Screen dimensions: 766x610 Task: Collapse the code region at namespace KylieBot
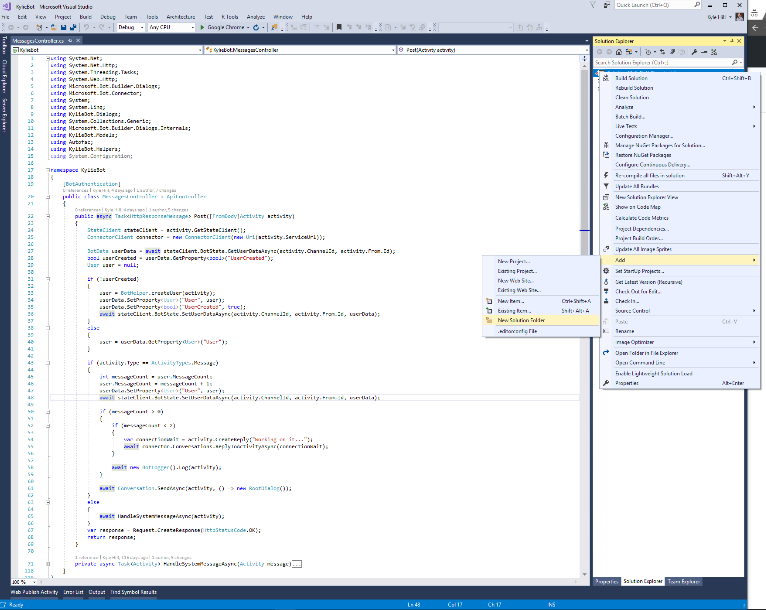coord(48,171)
